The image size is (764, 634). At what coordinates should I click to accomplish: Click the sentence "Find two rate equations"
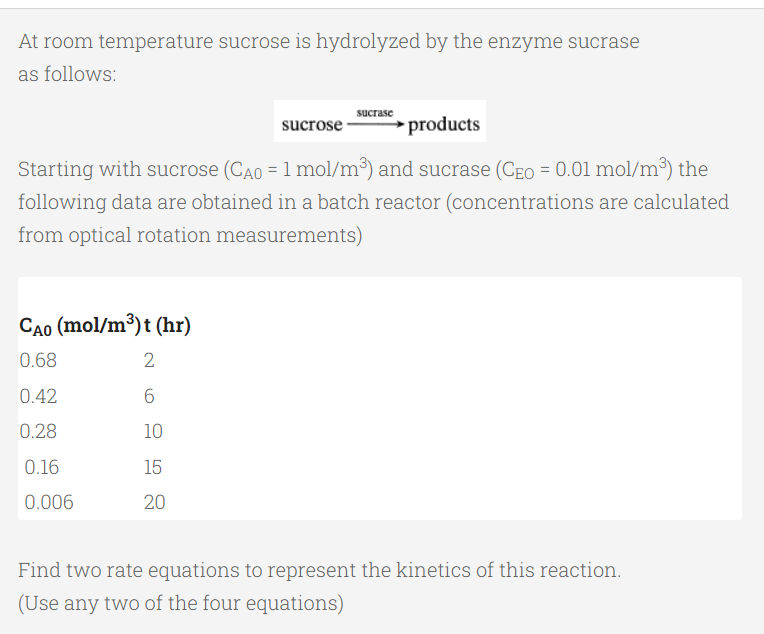319,570
